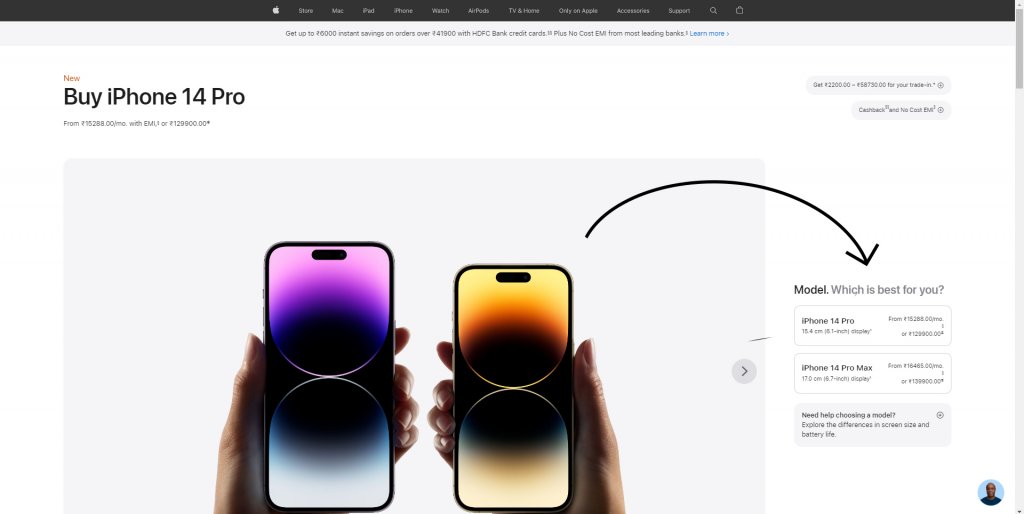The width and height of the screenshot is (1024, 514).
Task: Click the deep purple iPhone image
Action: click(x=329, y=376)
